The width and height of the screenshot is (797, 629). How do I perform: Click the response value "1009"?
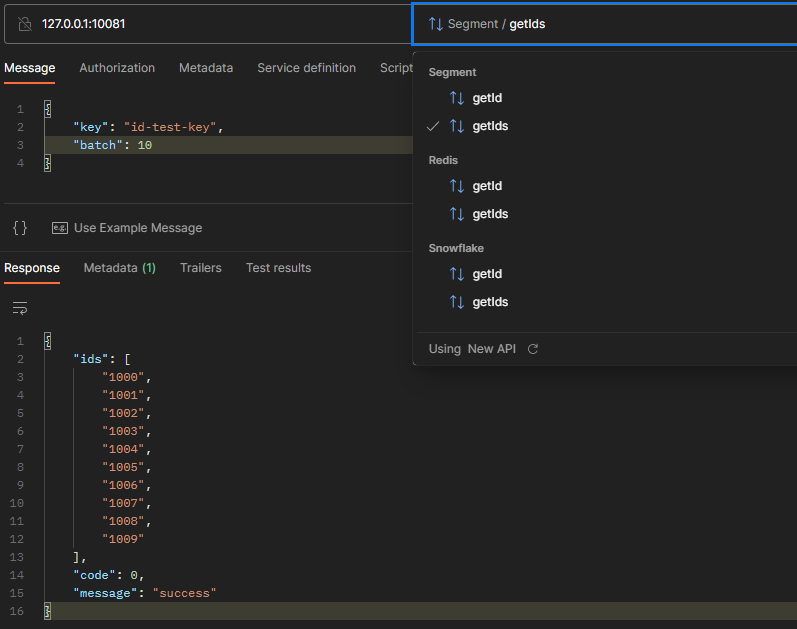tap(123, 539)
